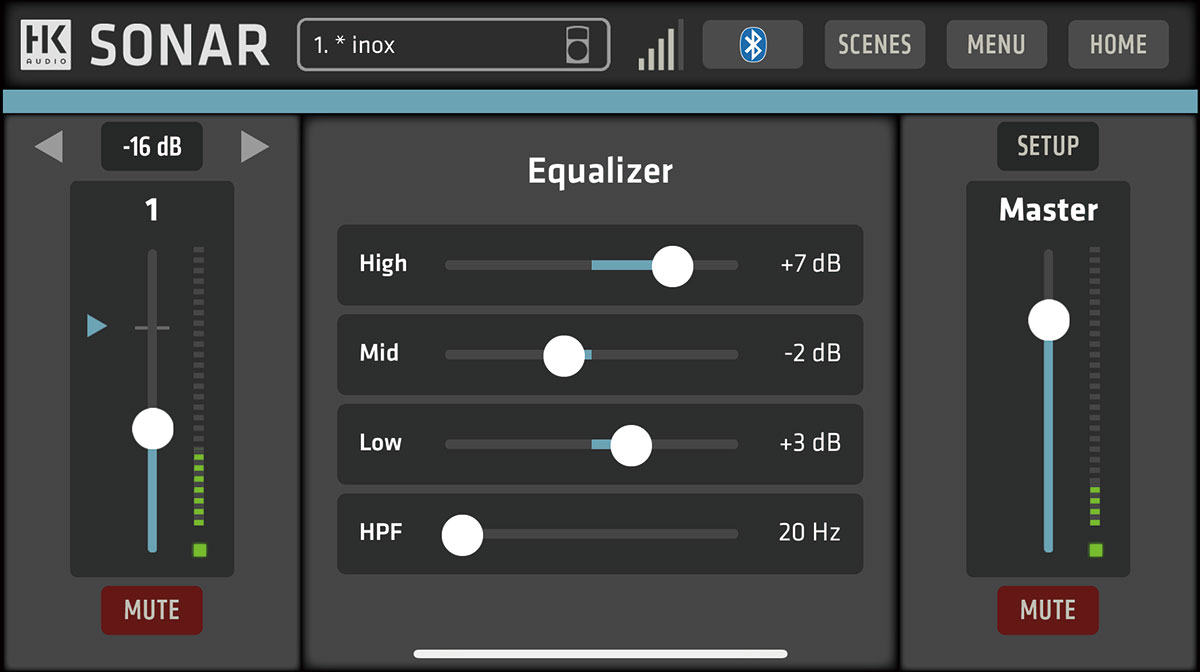The height and width of the screenshot is (672, 1200).
Task: Mute the Master channel
Action: (x=1048, y=610)
